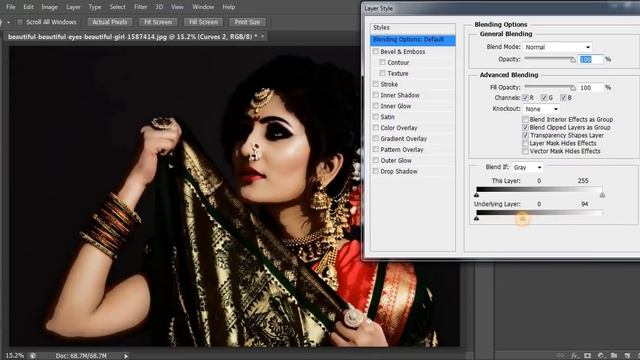Screen dimensions: 640x360
Task: Enable the Texture checkbox
Action: click(x=382, y=73)
